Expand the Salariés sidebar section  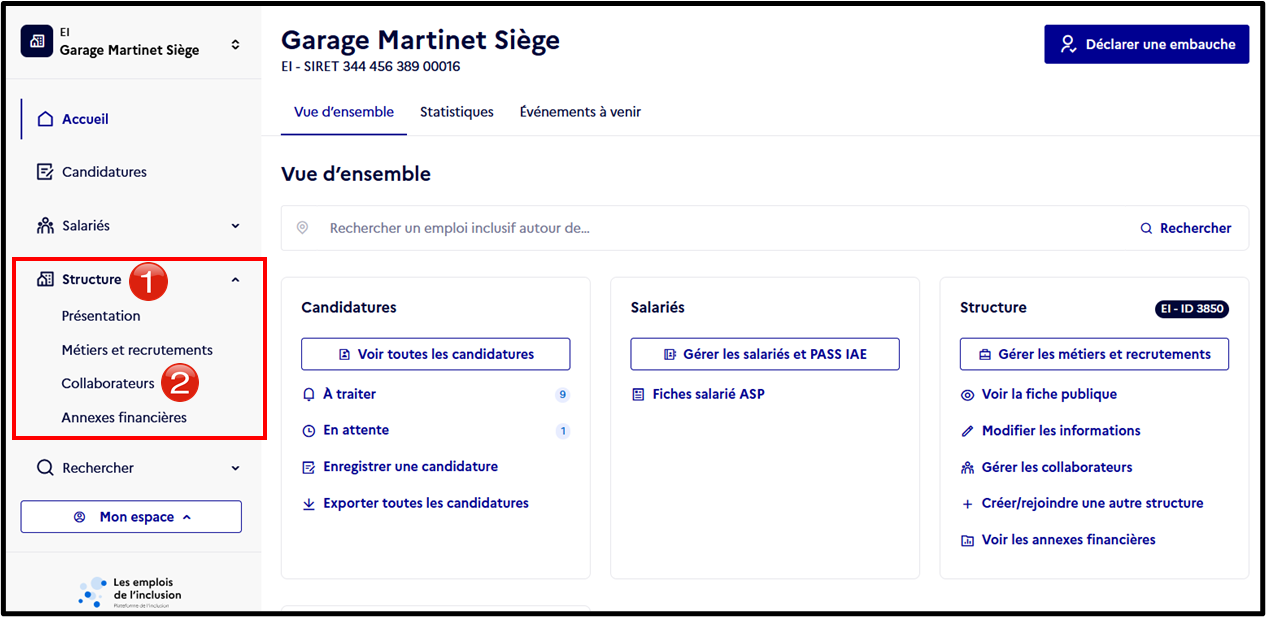(x=235, y=226)
